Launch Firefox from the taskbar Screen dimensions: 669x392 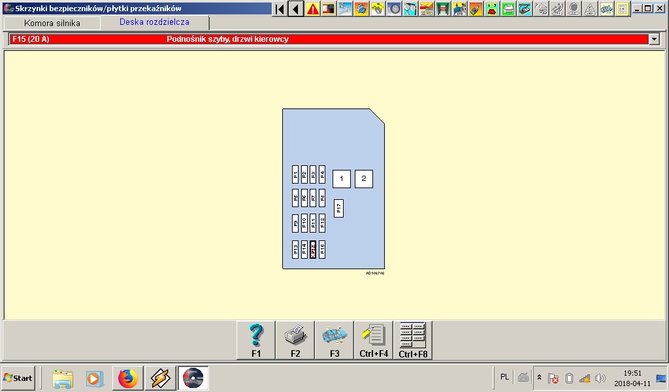[128, 378]
